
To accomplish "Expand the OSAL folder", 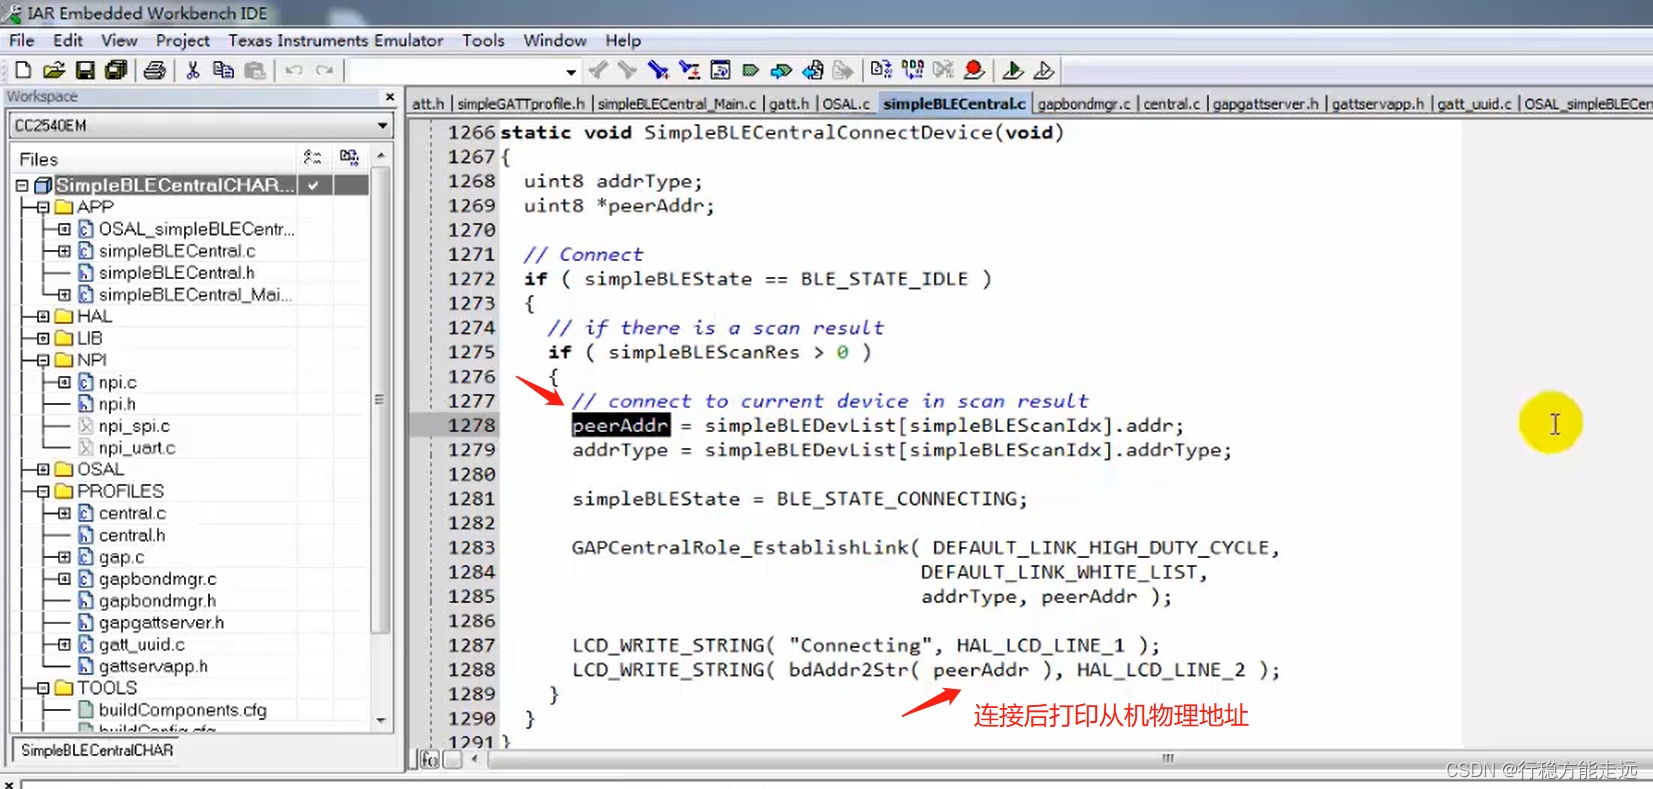I will [x=43, y=469].
